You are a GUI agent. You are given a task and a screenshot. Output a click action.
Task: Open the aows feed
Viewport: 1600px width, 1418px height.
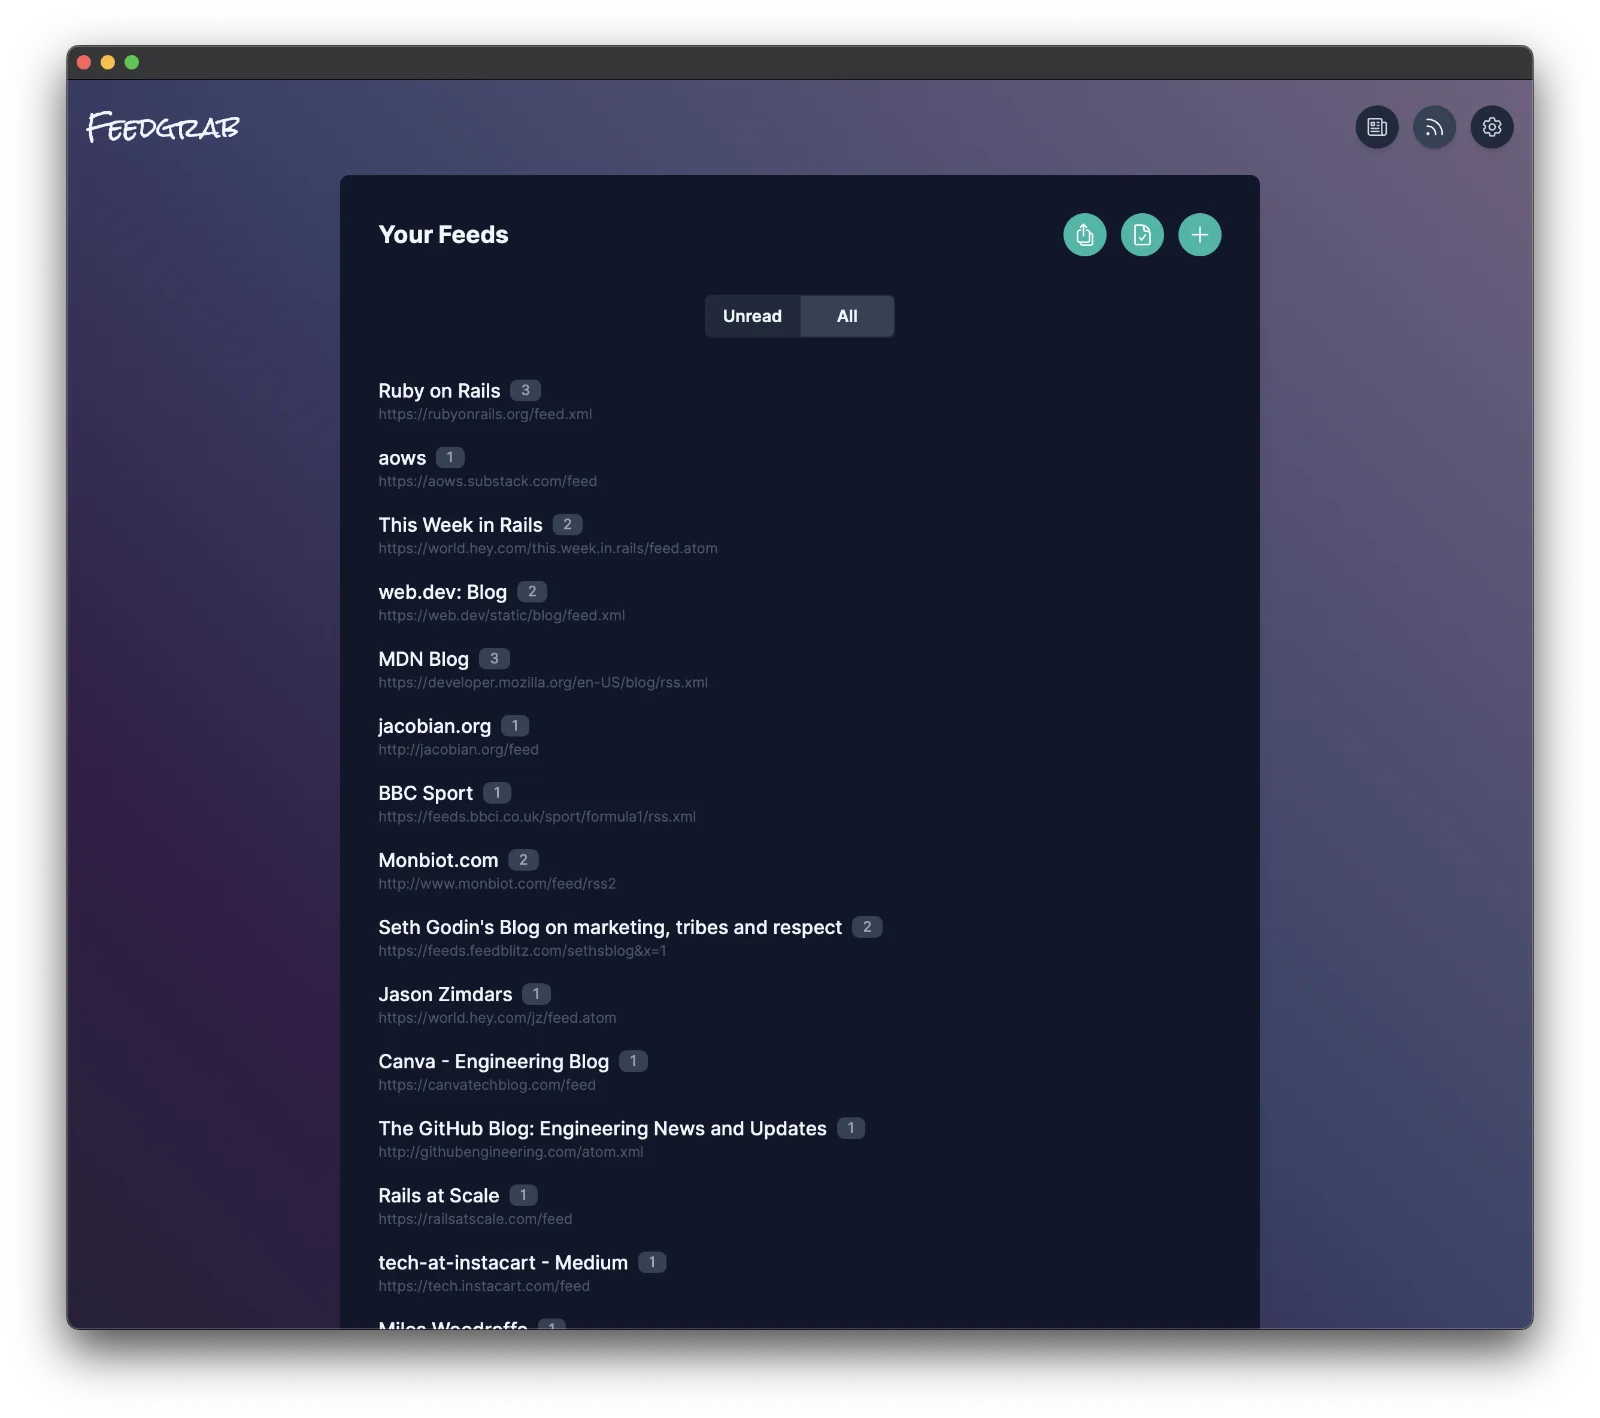coord(402,458)
